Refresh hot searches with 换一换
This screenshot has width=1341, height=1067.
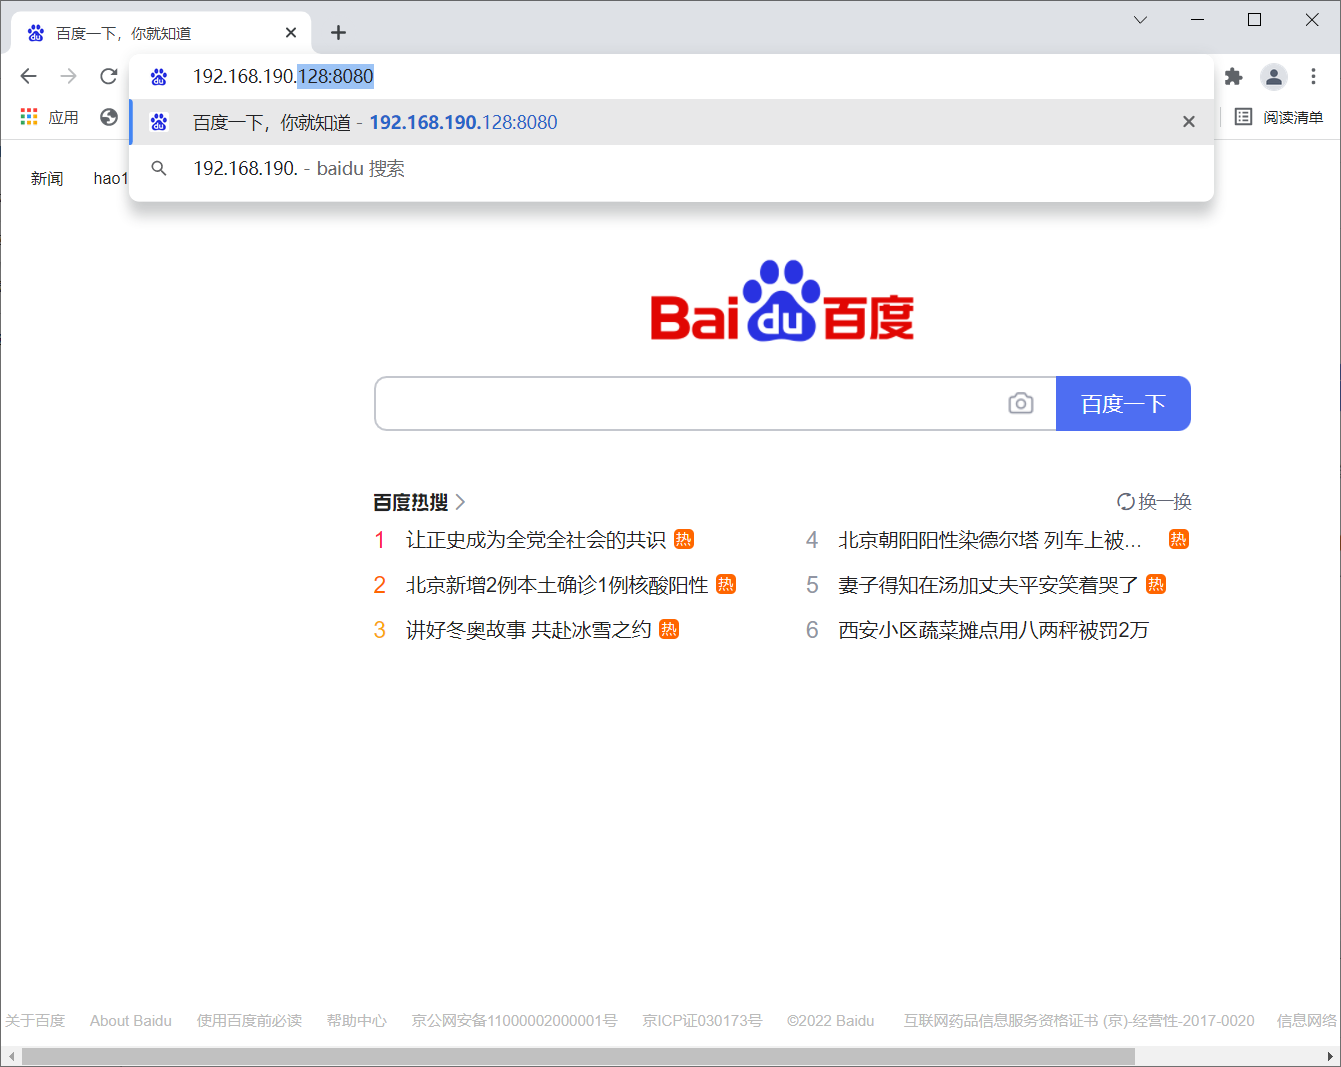(x=1154, y=502)
